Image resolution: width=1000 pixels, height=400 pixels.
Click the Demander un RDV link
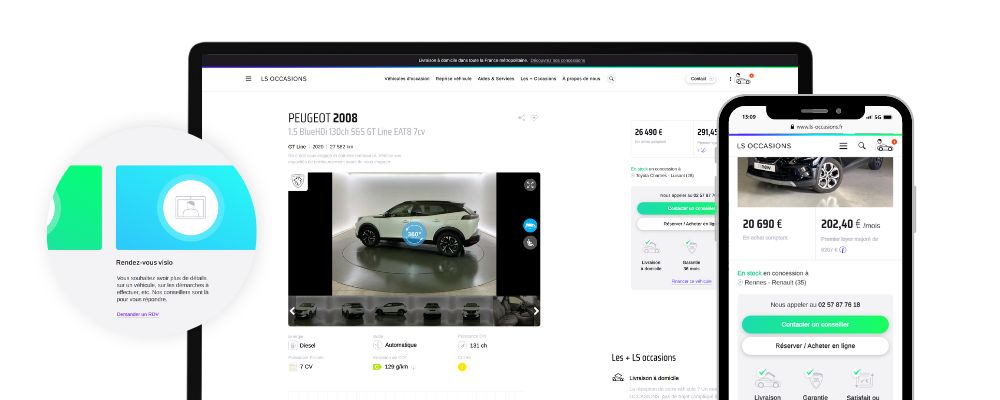[137, 314]
